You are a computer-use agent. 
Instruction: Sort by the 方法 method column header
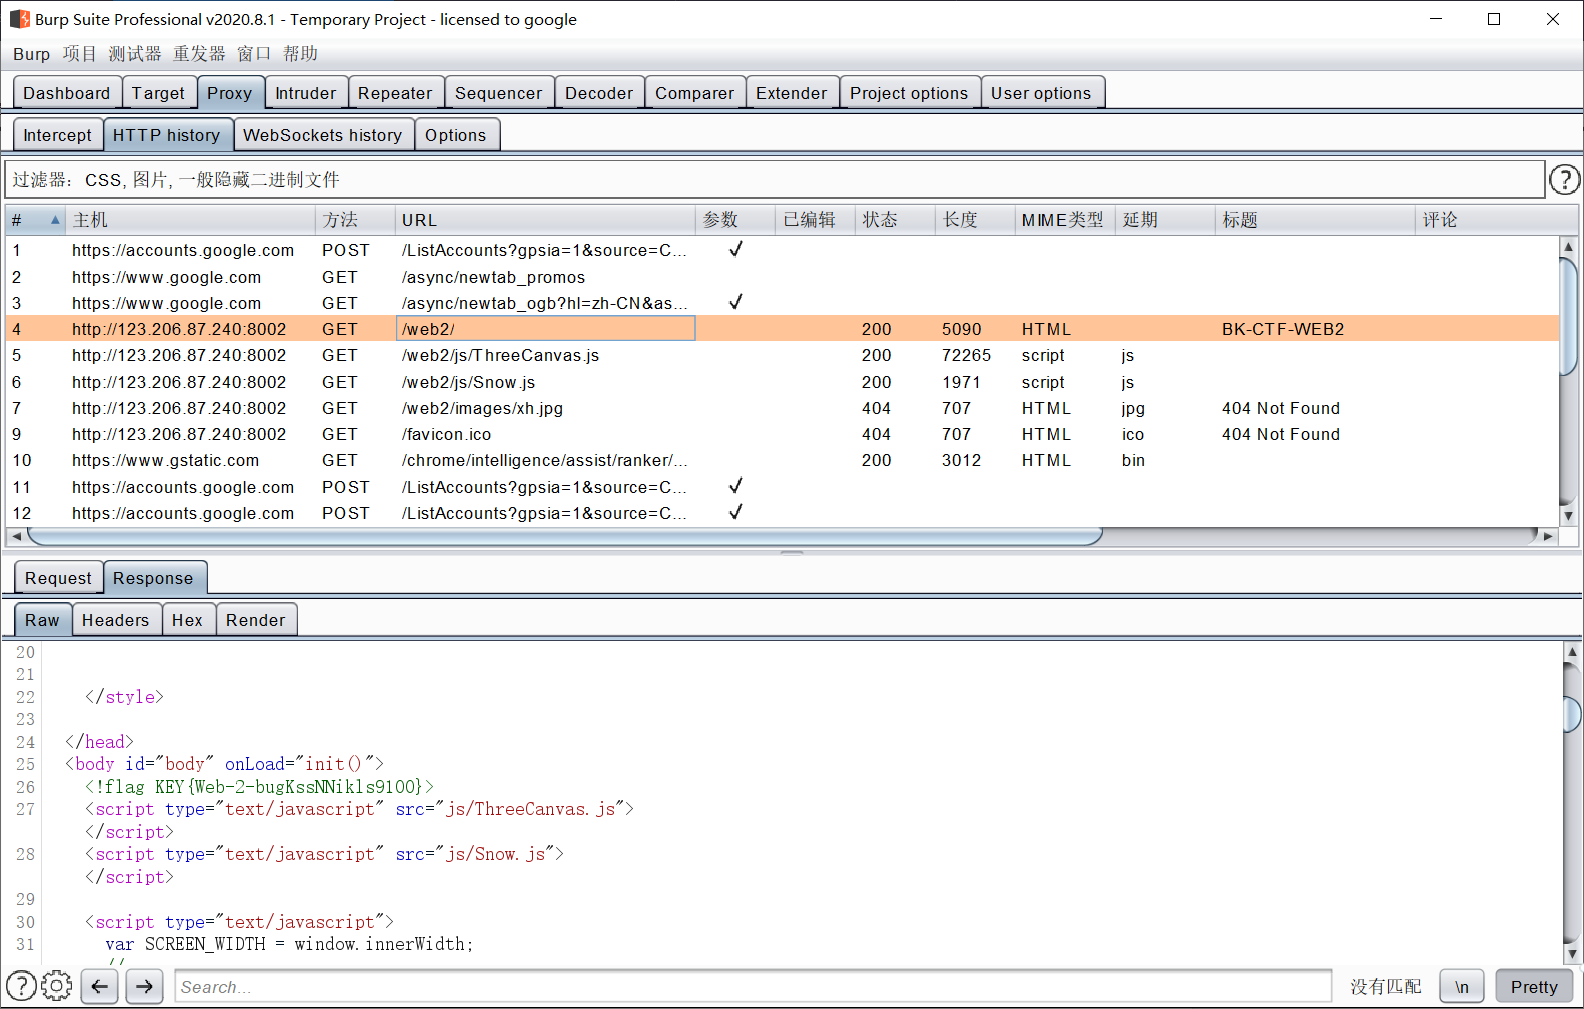[x=355, y=220]
